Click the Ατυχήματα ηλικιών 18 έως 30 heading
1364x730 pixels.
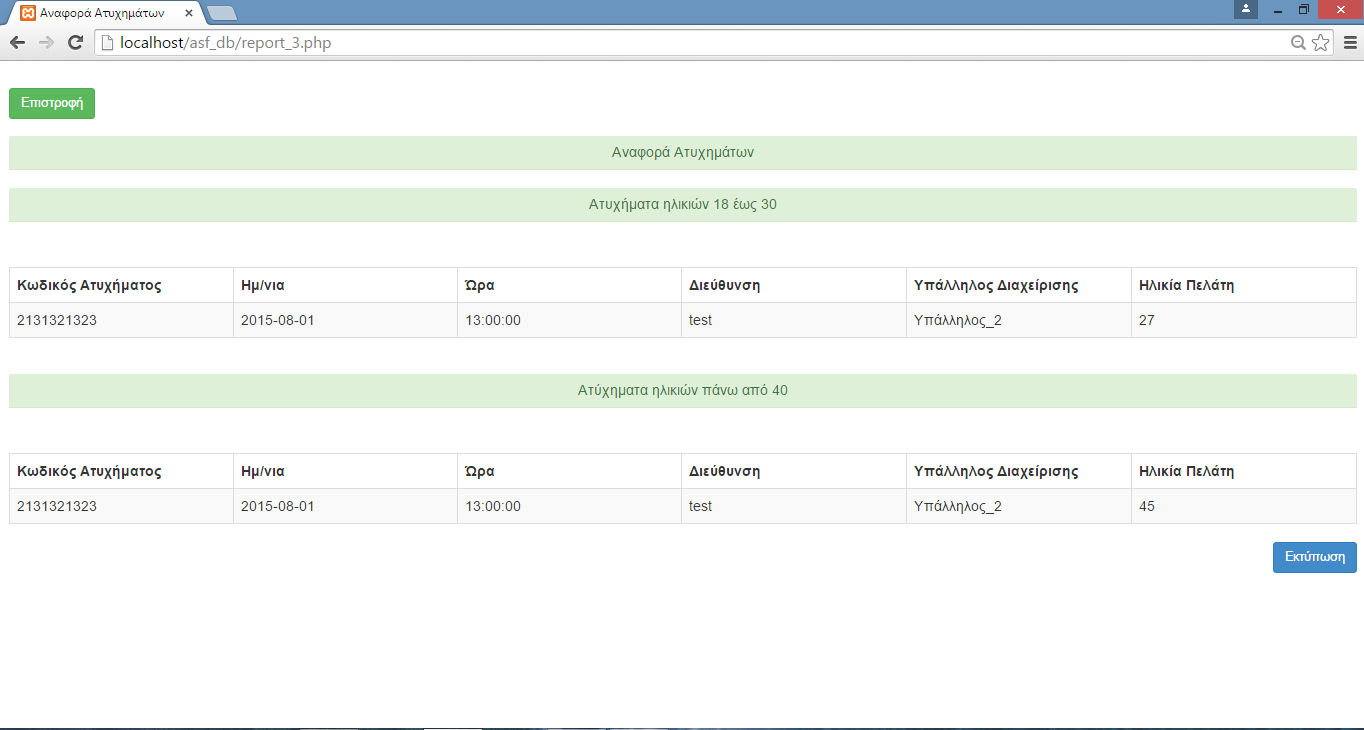[x=682, y=205]
